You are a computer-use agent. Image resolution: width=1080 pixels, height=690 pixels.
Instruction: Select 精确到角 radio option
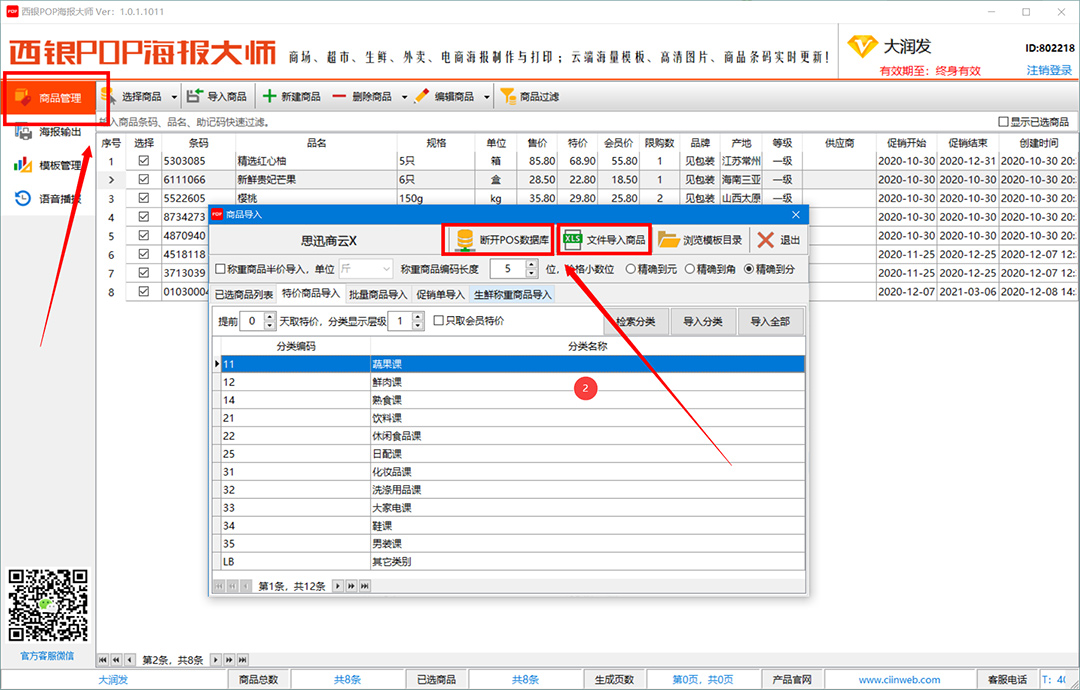click(x=690, y=269)
